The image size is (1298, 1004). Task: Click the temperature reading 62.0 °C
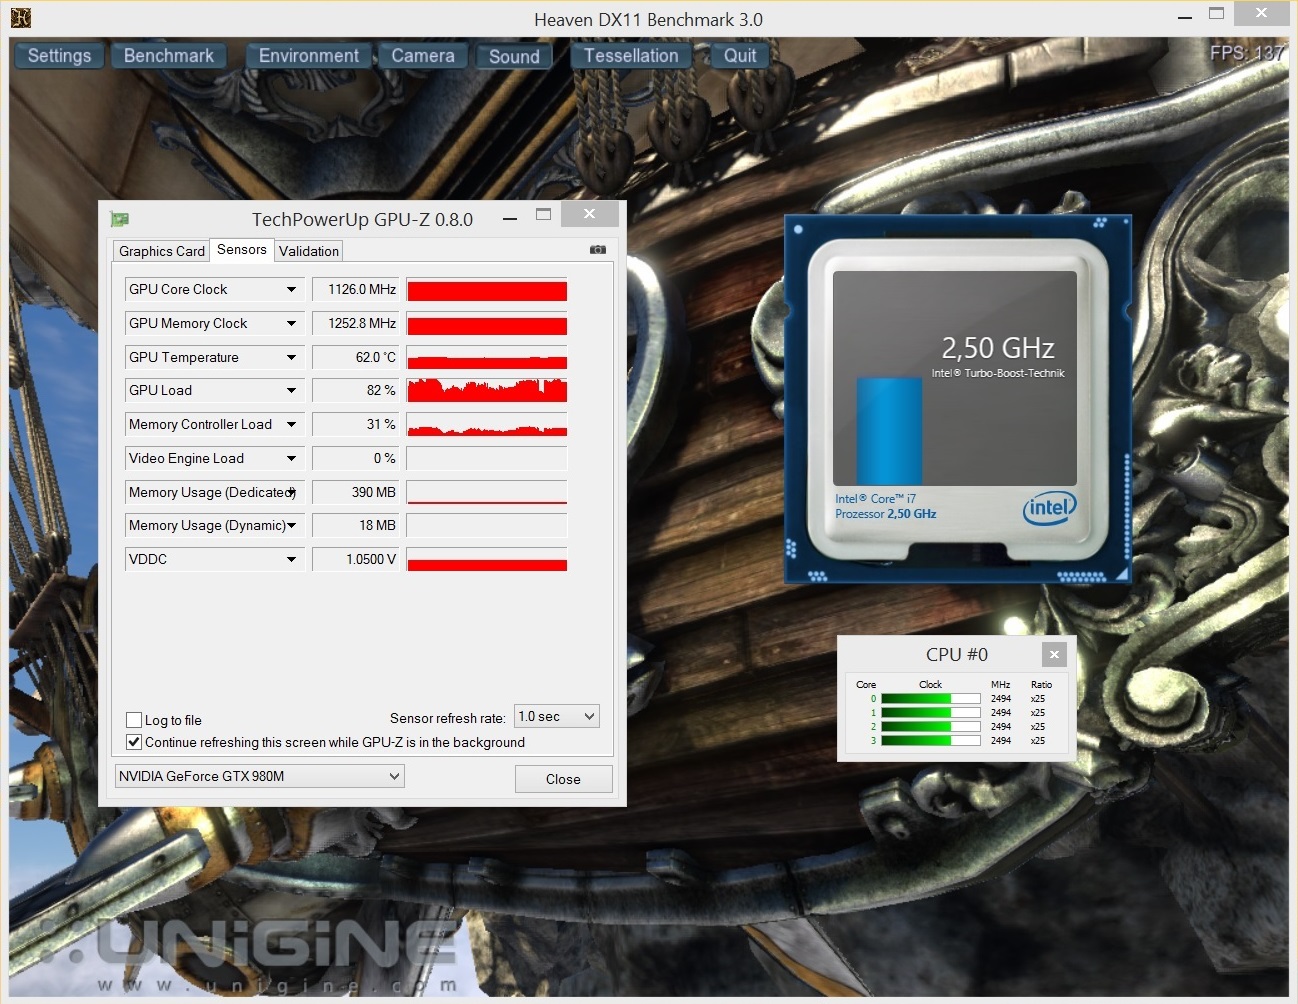click(356, 357)
